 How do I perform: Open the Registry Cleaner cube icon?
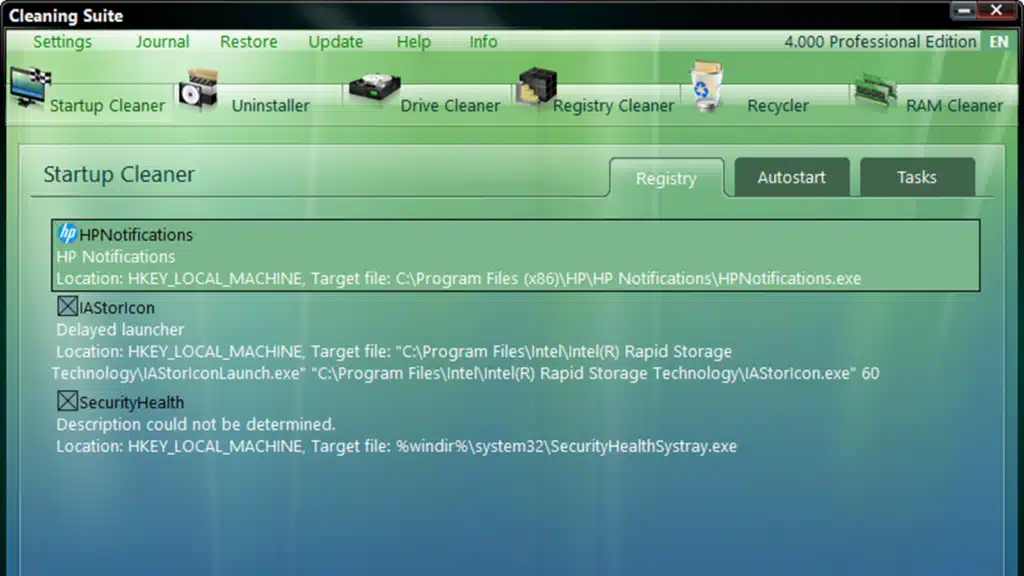click(537, 86)
